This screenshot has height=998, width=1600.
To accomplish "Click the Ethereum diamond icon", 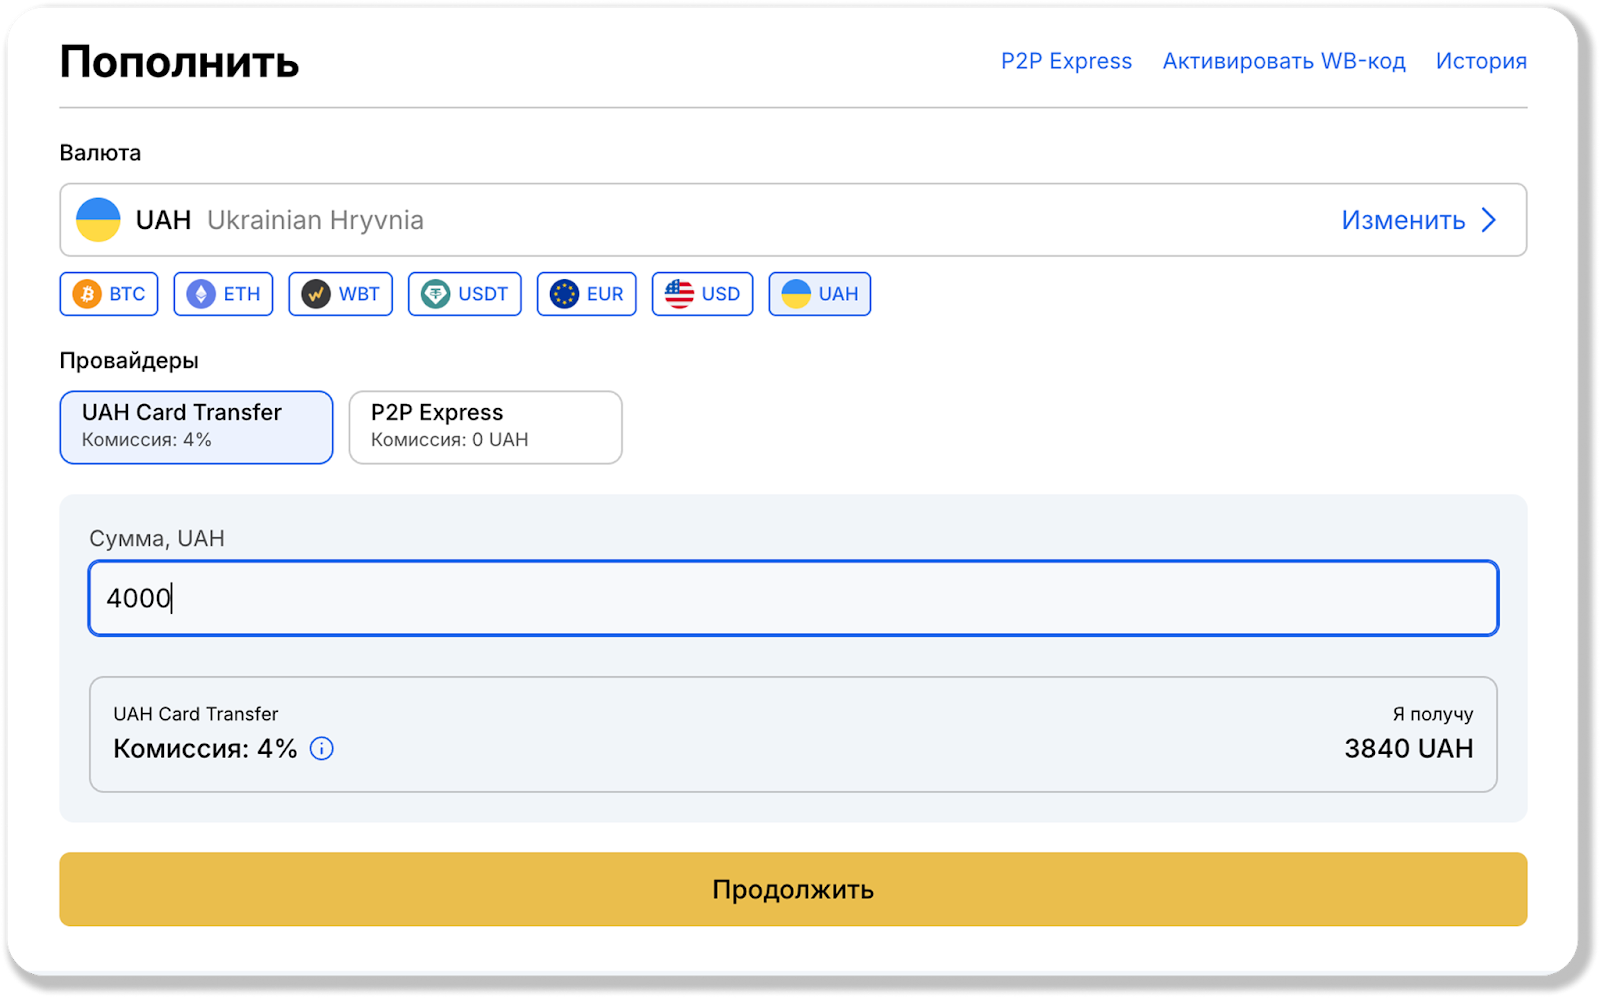I will tap(201, 294).
